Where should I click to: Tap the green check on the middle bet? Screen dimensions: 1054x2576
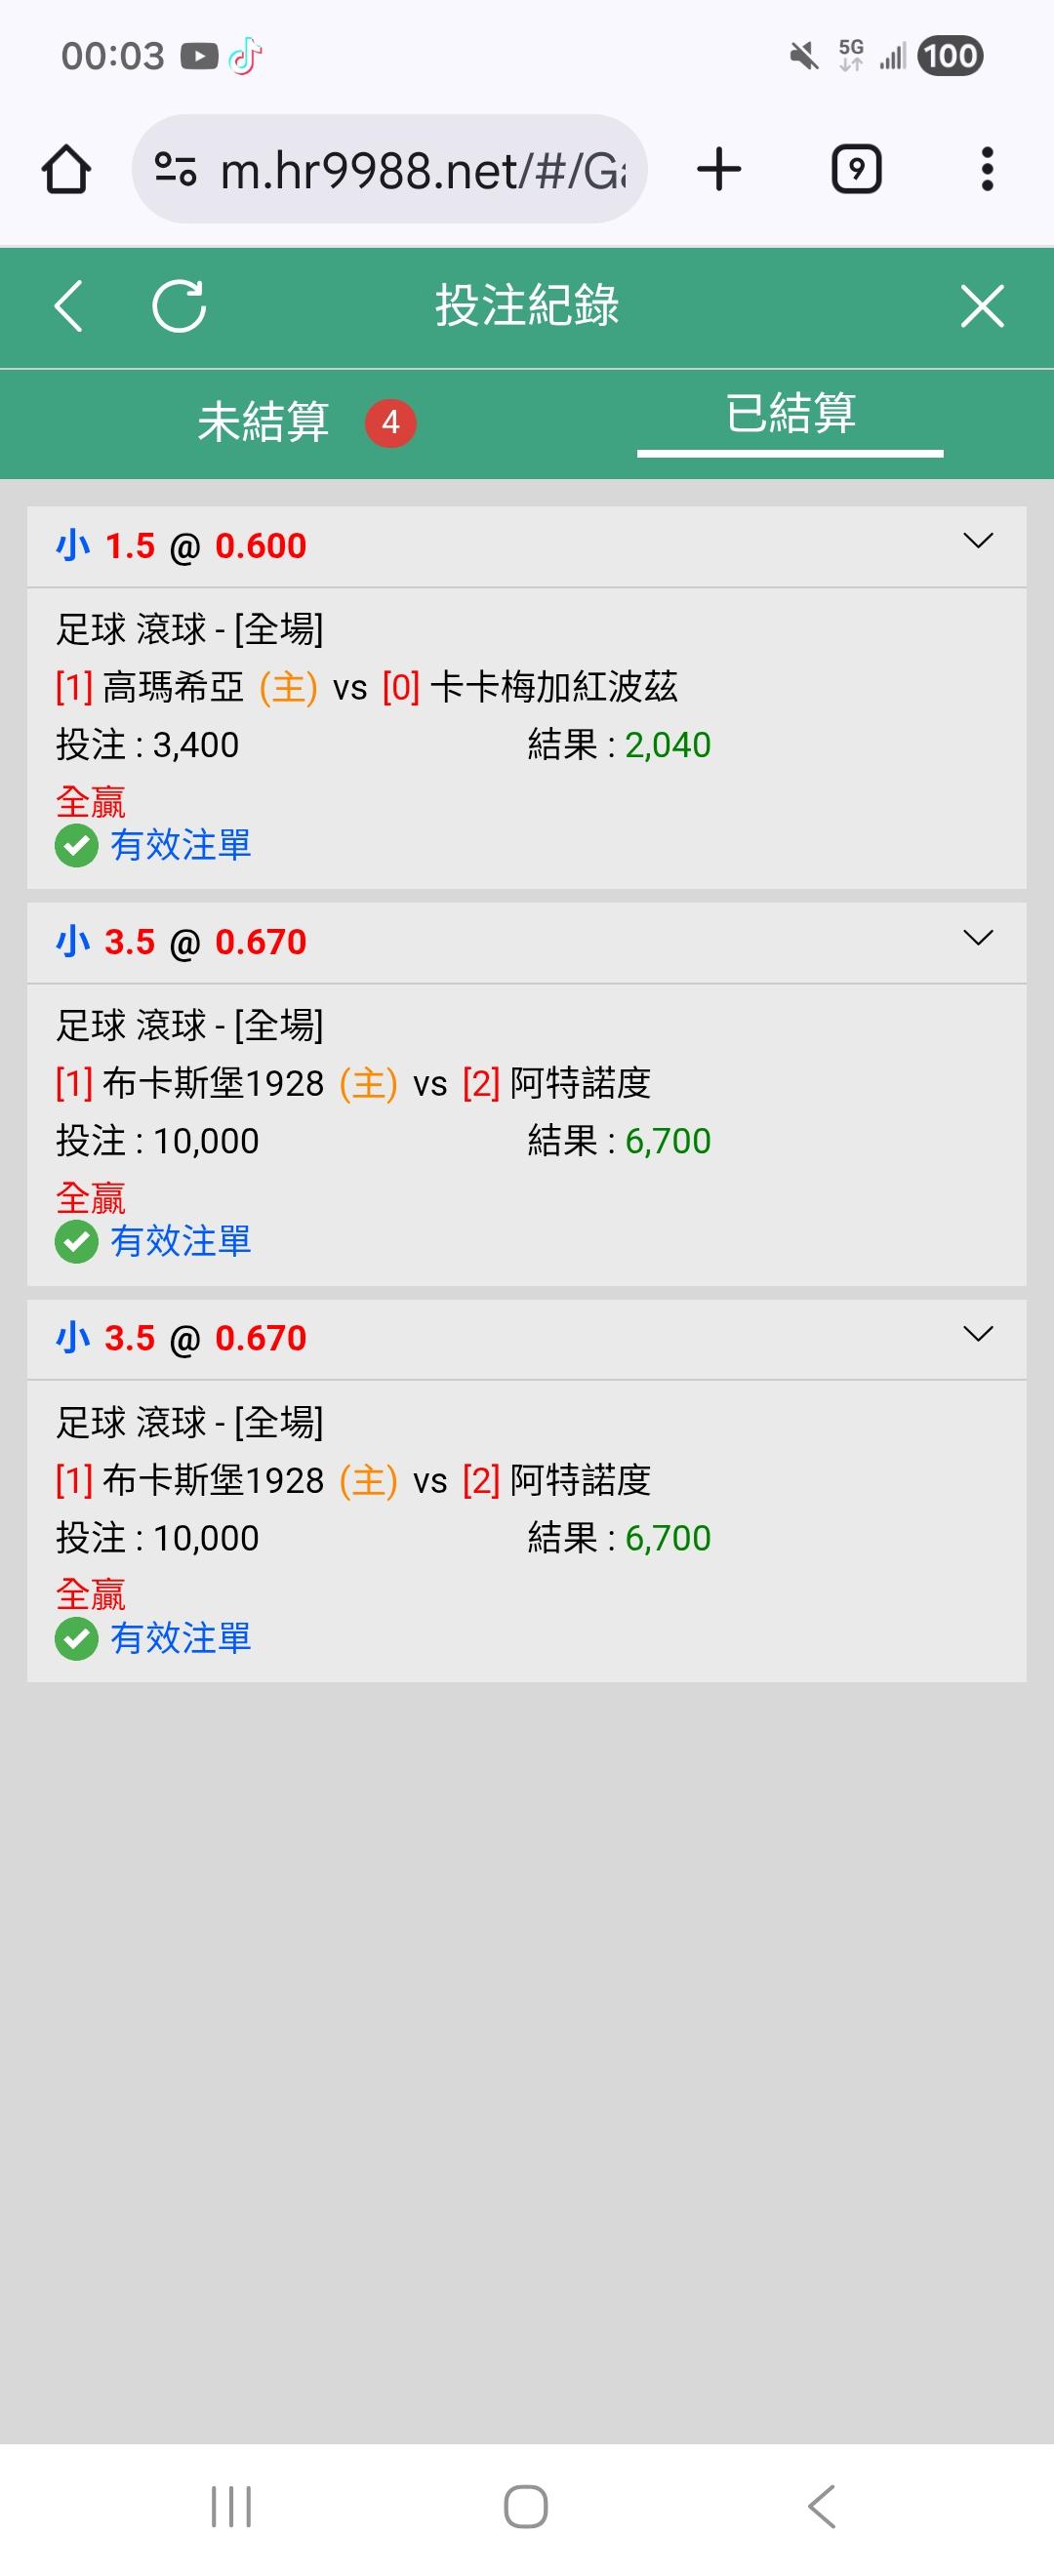[76, 1242]
